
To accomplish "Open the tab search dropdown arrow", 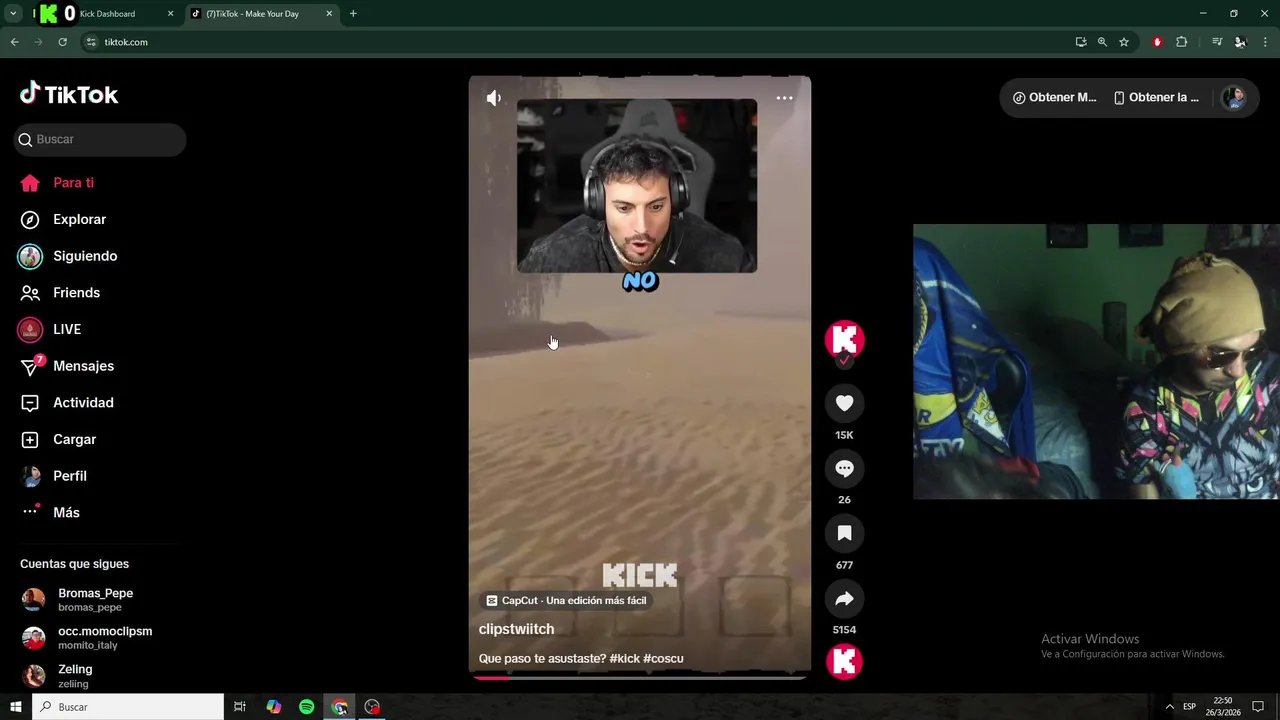I will coord(13,14).
